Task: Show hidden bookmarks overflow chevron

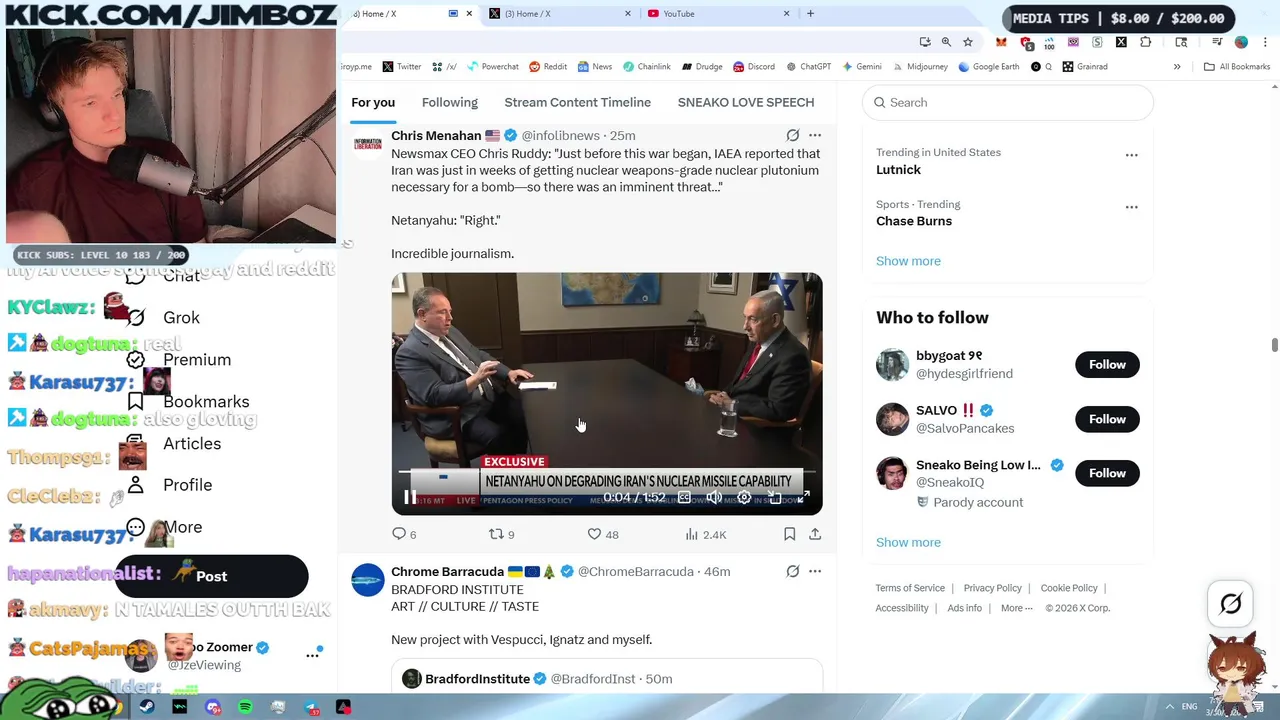Action: pyautogui.click(x=1177, y=67)
